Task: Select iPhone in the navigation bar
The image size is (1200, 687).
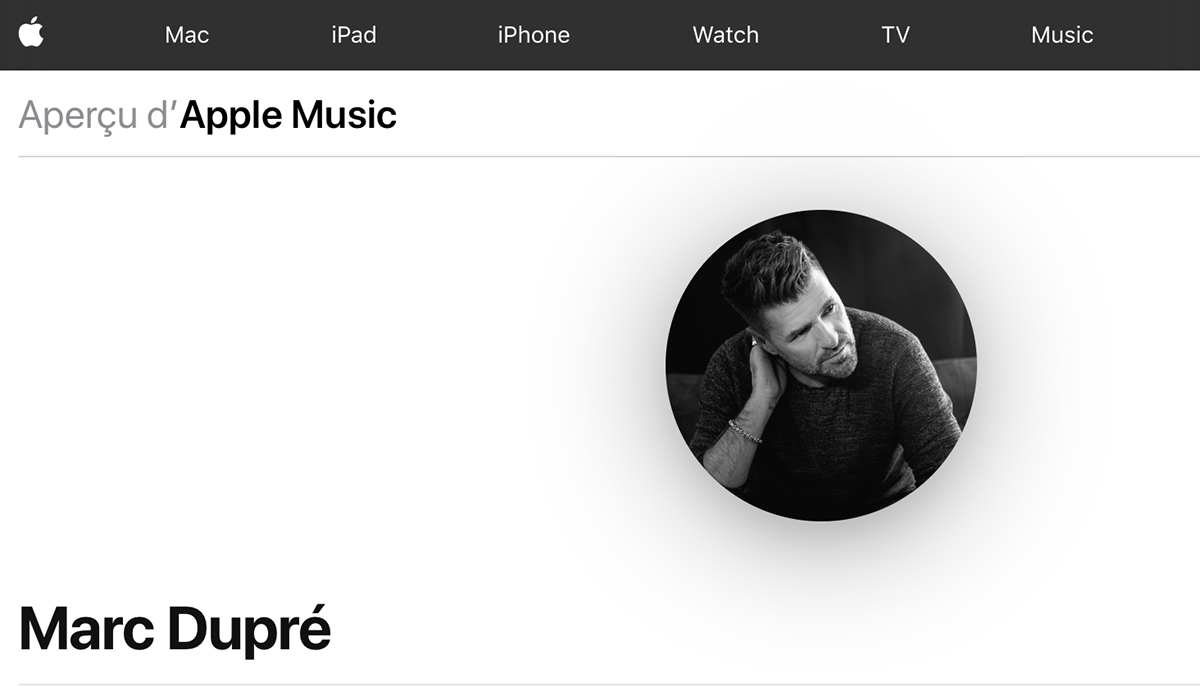Action: pos(534,35)
